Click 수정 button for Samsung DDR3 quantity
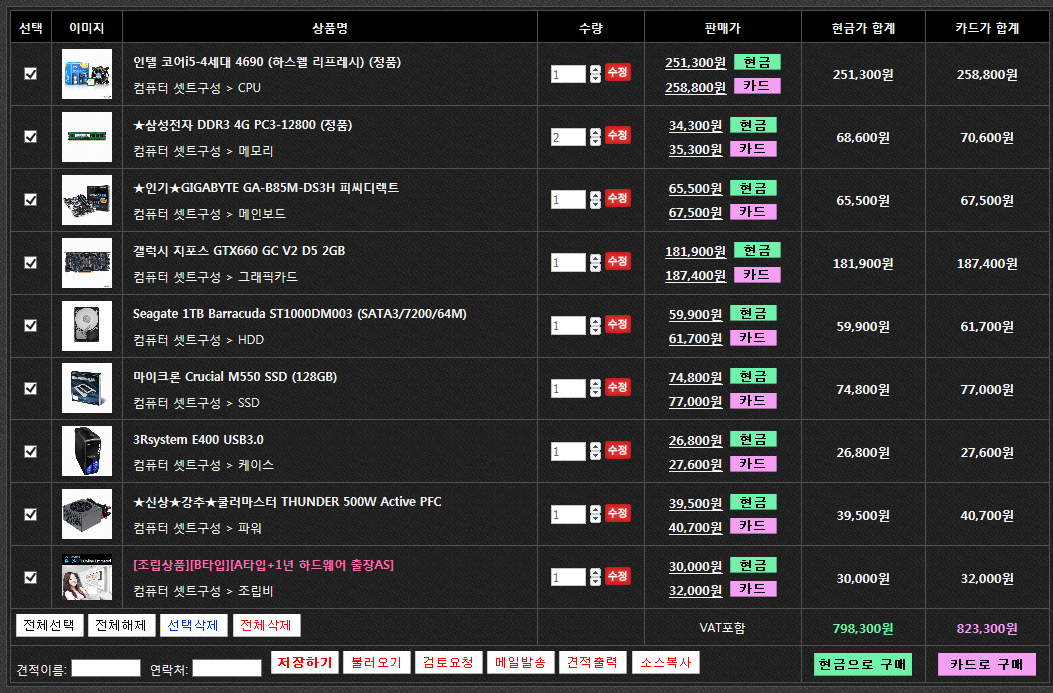Screen dimensions: 1053x693 point(618,135)
